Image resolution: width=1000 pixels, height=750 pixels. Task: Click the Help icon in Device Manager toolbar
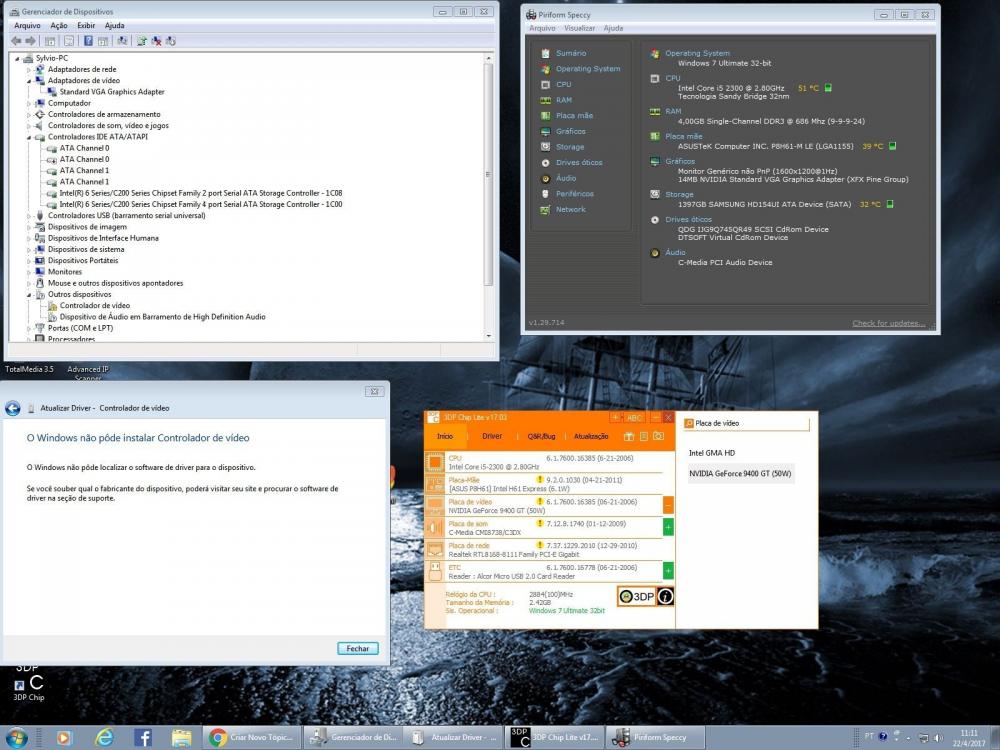[88, 41]
